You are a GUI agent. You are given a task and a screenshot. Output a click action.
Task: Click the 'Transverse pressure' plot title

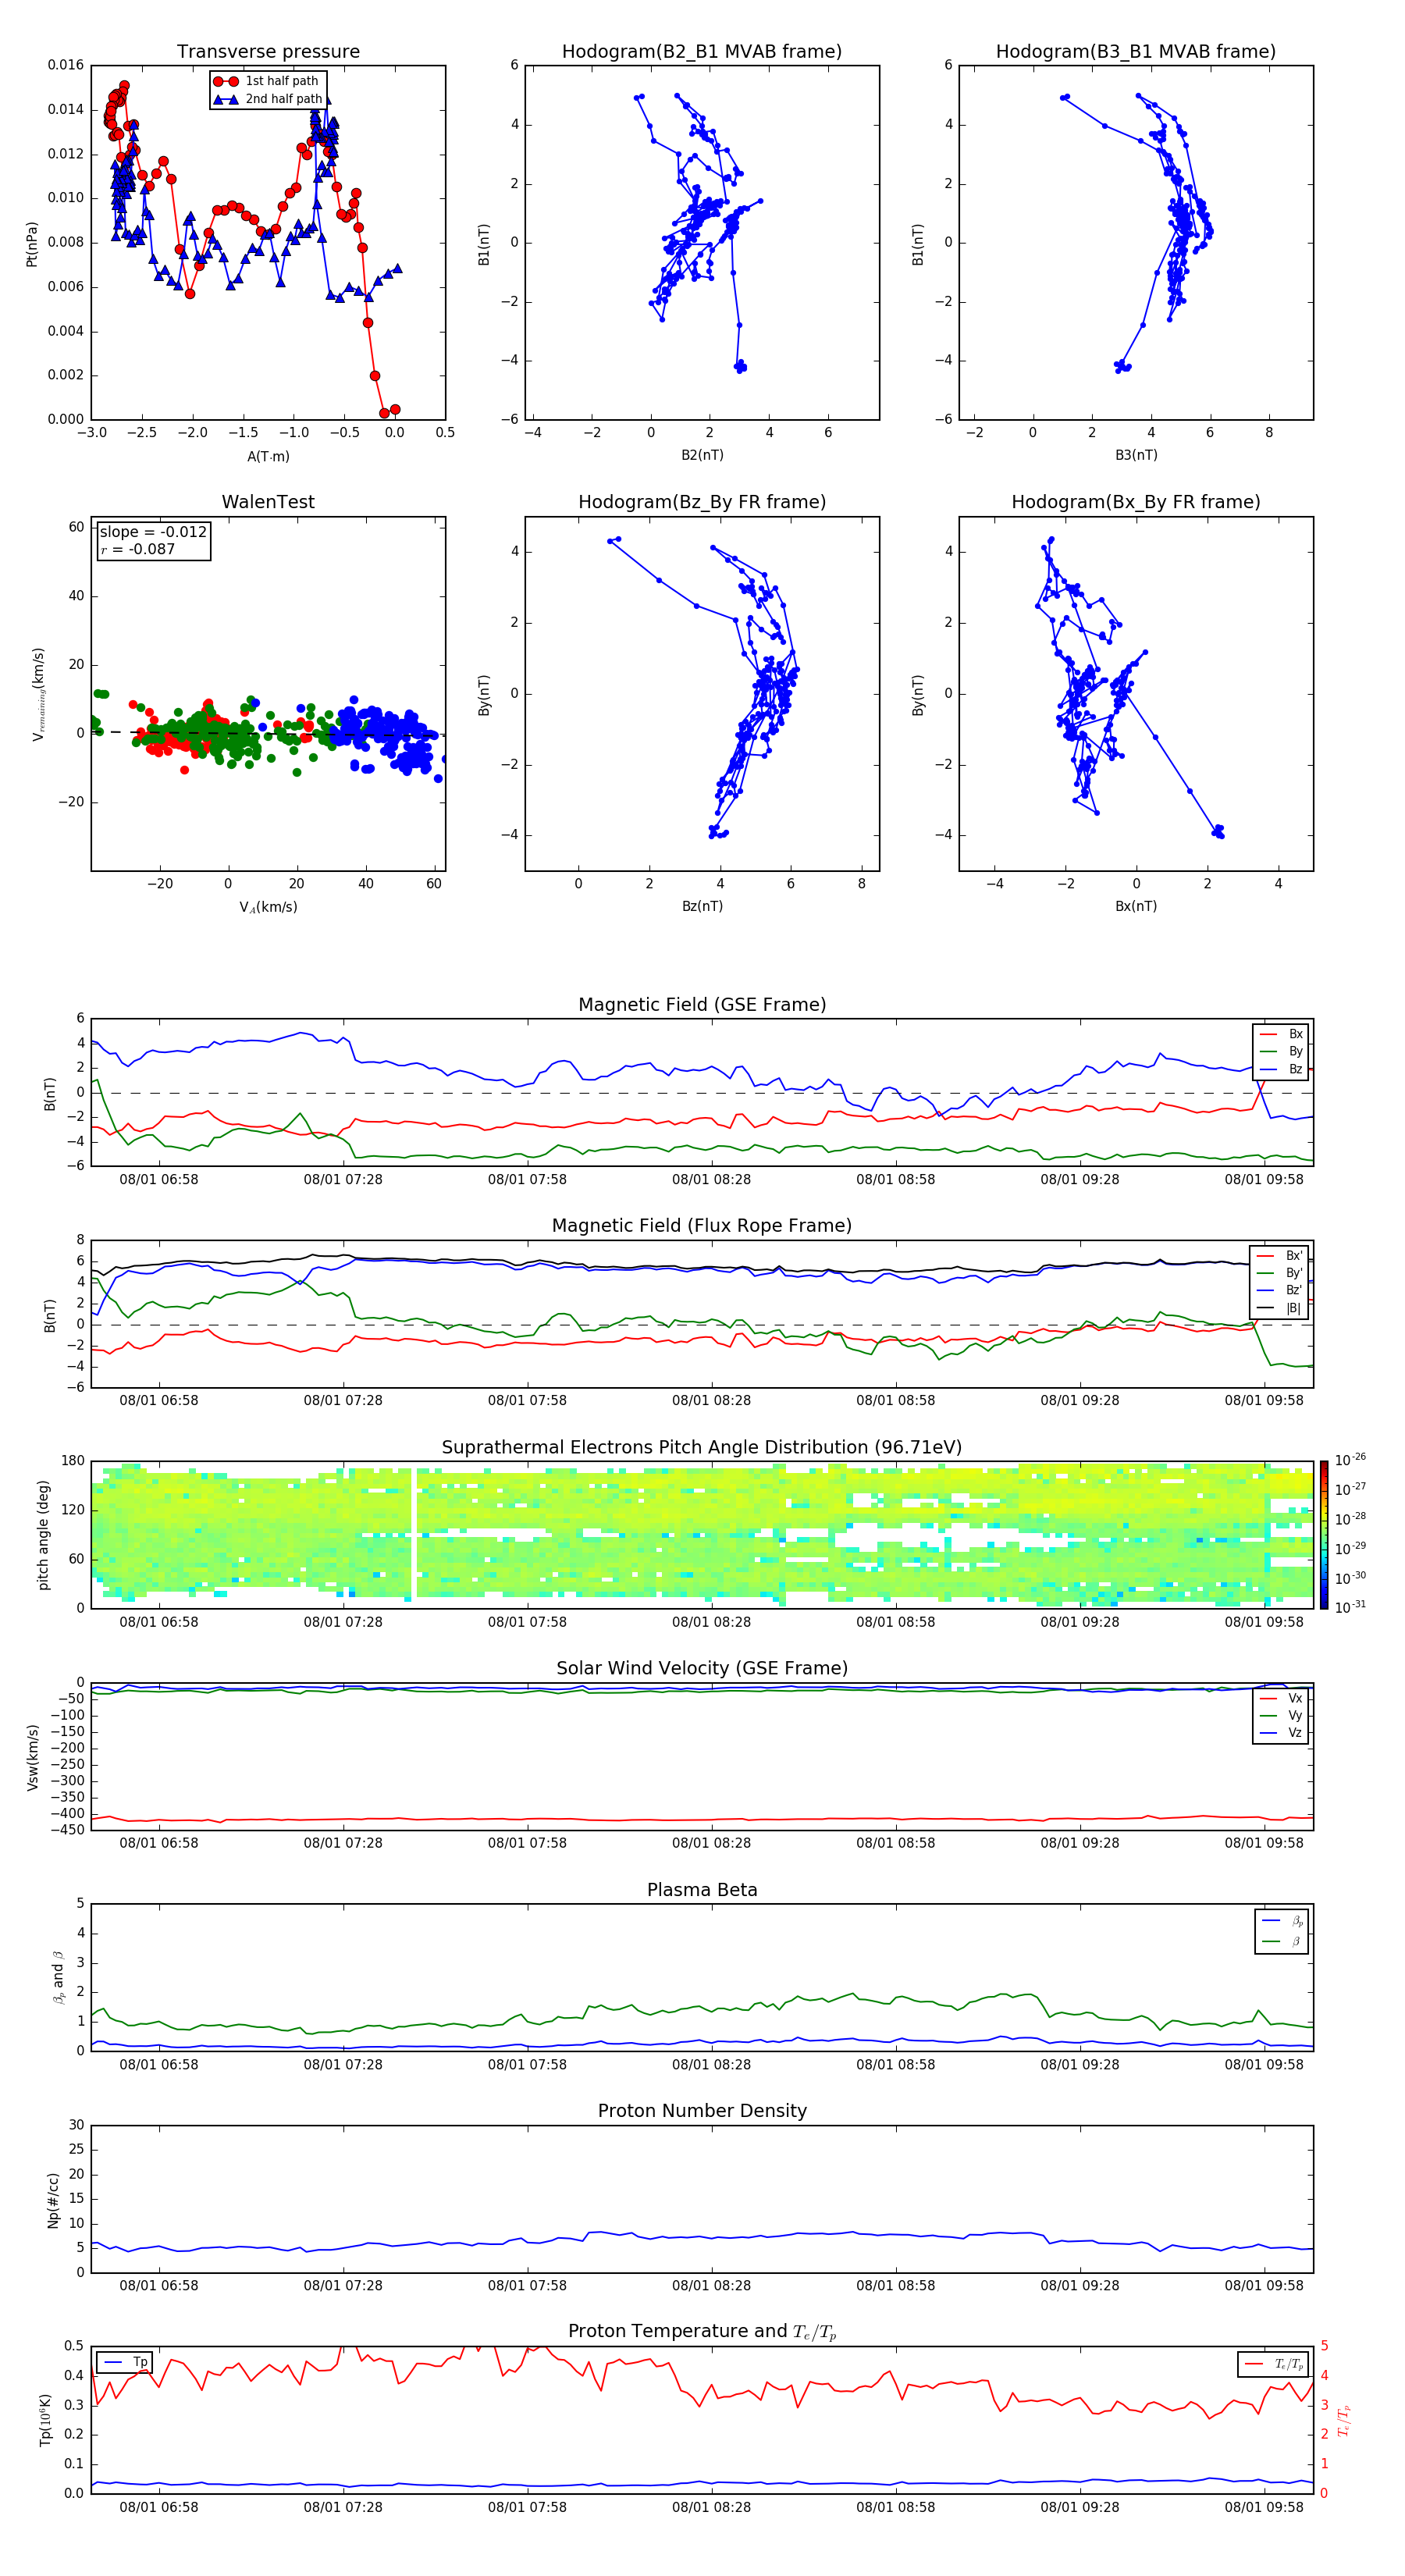click(x=268, y=52)
